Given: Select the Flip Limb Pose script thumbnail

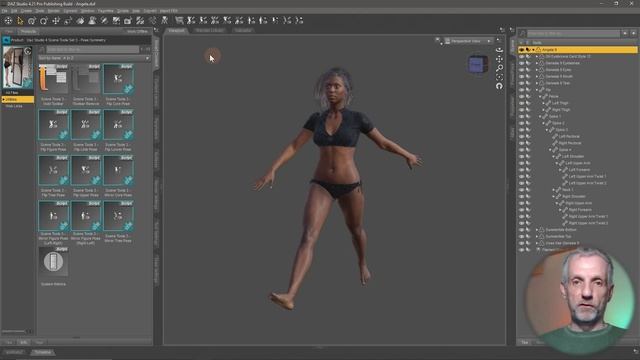Looking at the screenshot, I should 85,124.
